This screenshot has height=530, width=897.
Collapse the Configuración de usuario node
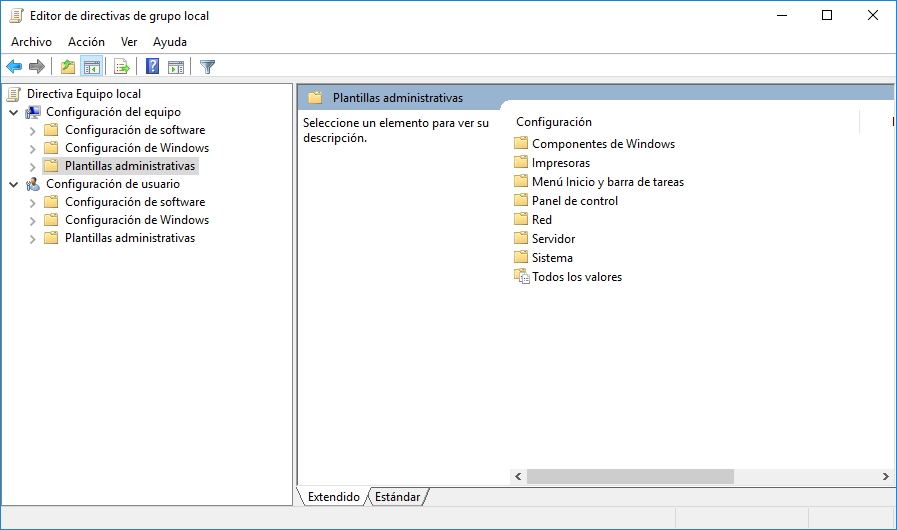[x=14, y=184]
